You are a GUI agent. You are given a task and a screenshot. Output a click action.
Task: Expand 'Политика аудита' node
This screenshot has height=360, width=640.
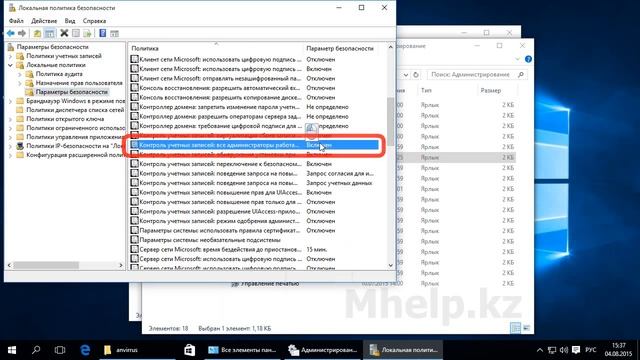pyautogui.click(x=20, y=74)
